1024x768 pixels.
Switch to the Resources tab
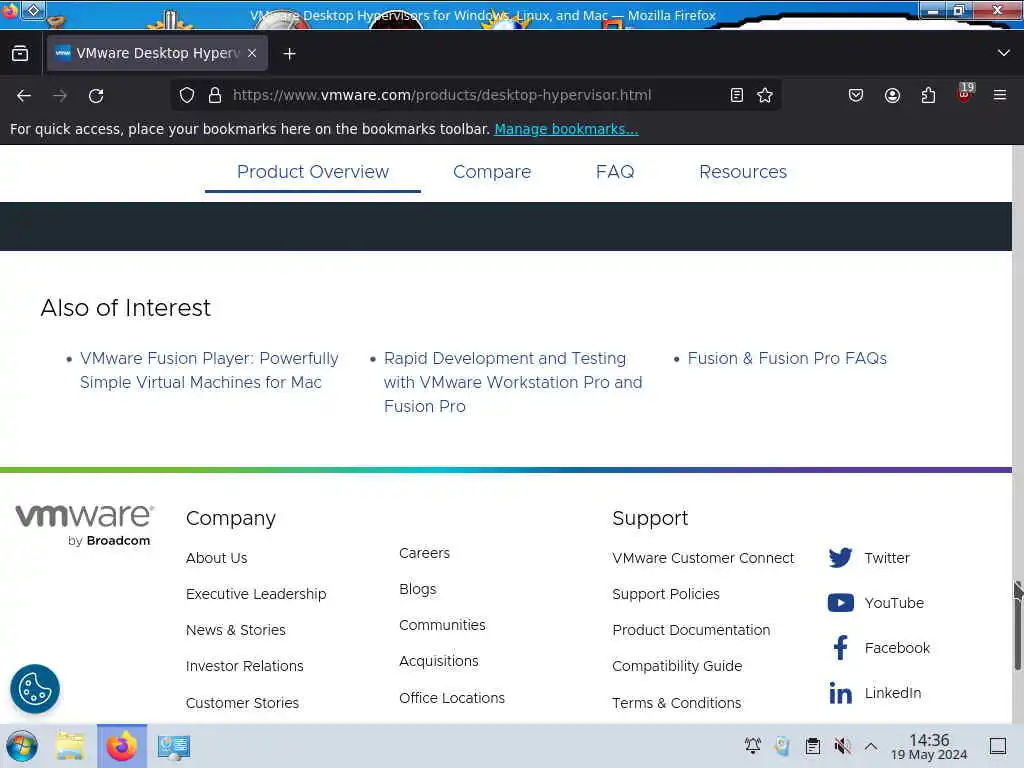tap(743, 172)
